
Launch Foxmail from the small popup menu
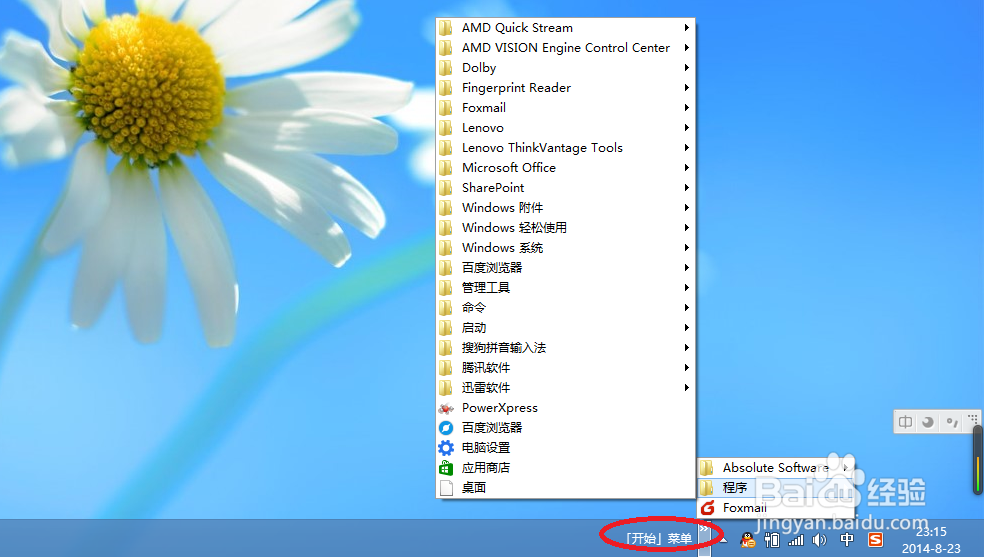775,507
